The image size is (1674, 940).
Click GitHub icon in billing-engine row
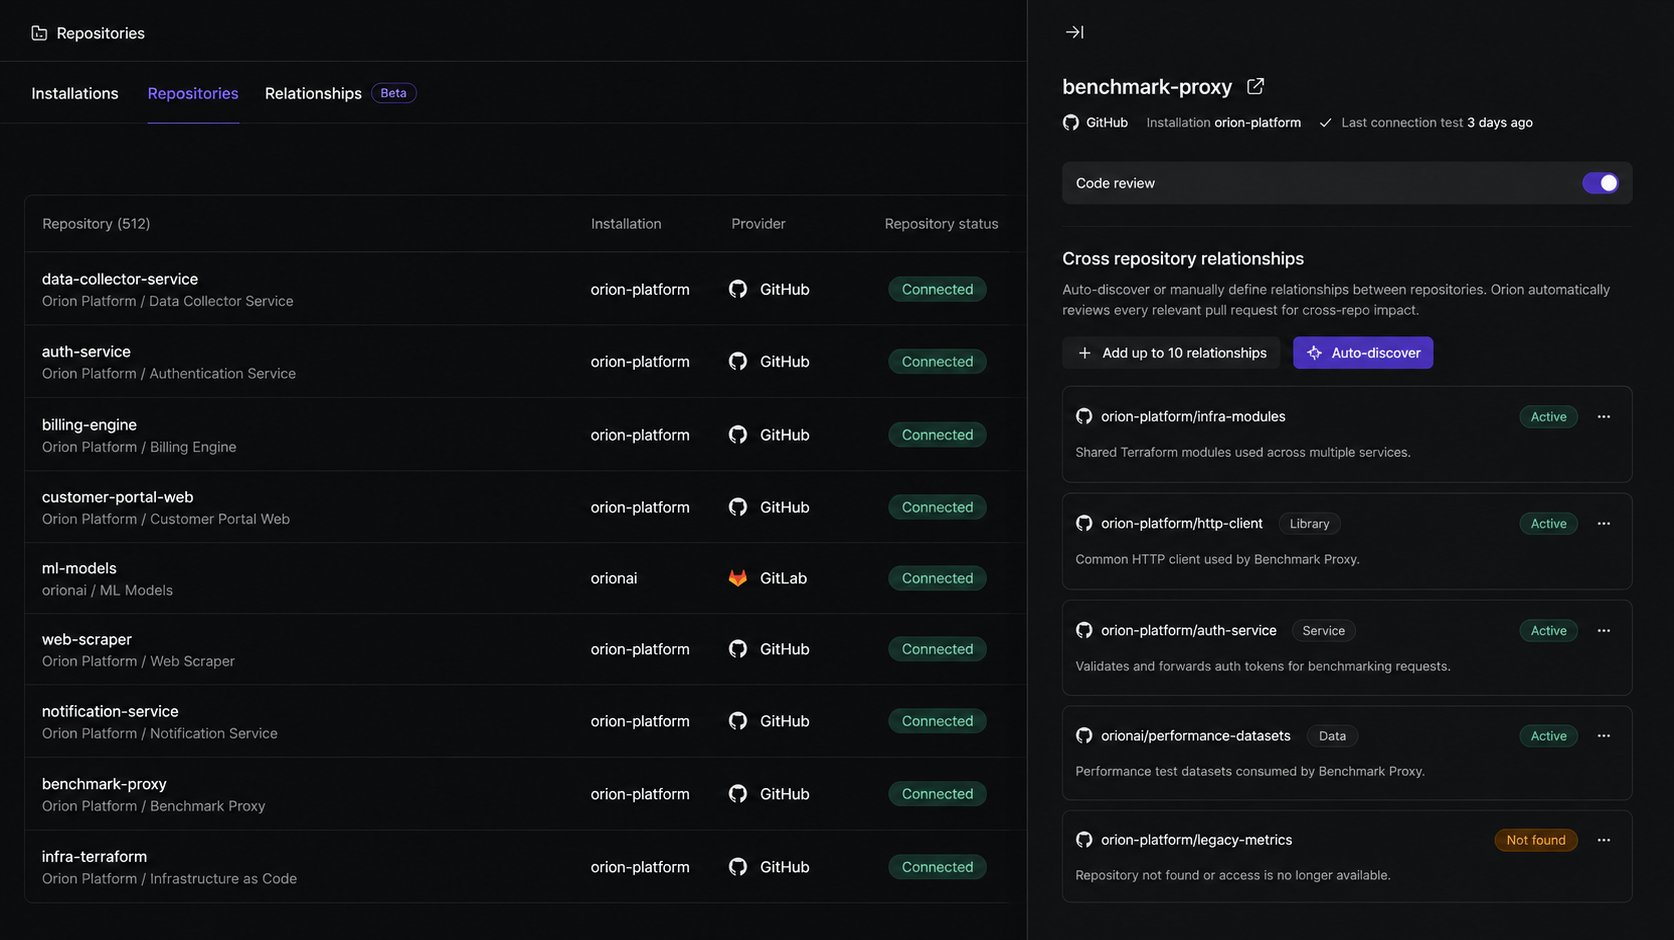(x=738, y=434)
